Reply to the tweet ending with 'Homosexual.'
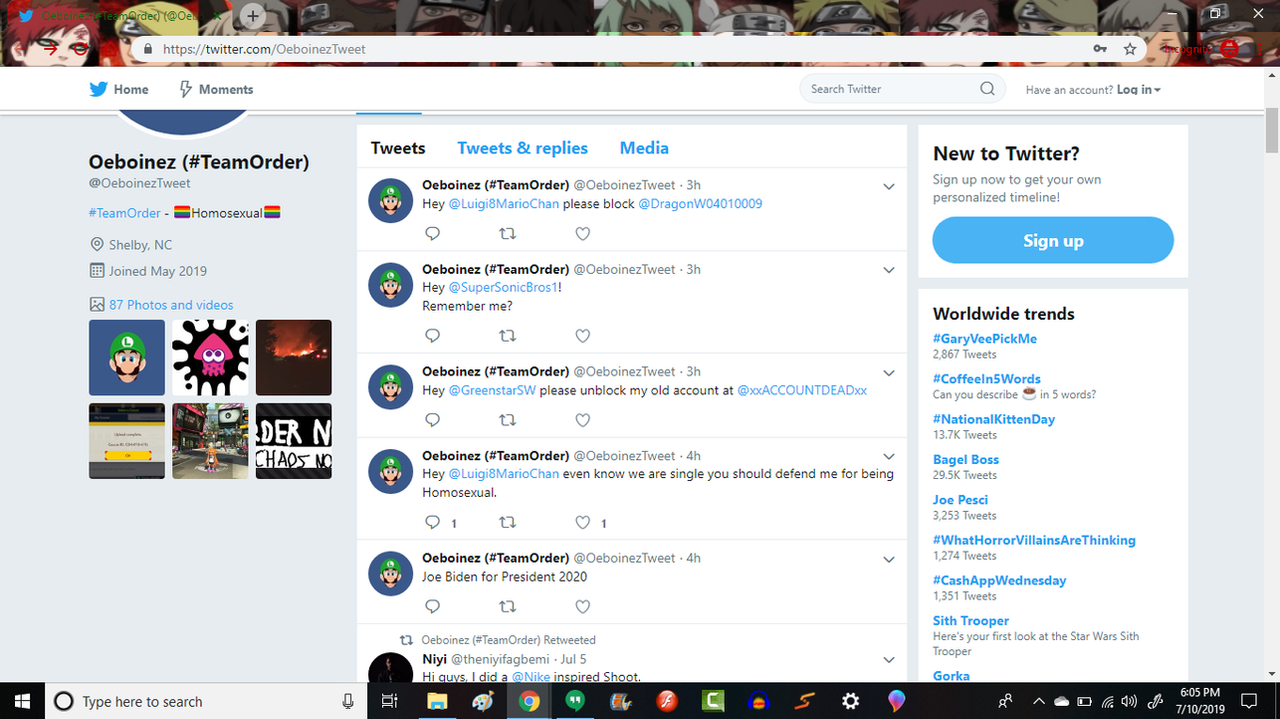The image size is (1280, 719). pos(433,522)
